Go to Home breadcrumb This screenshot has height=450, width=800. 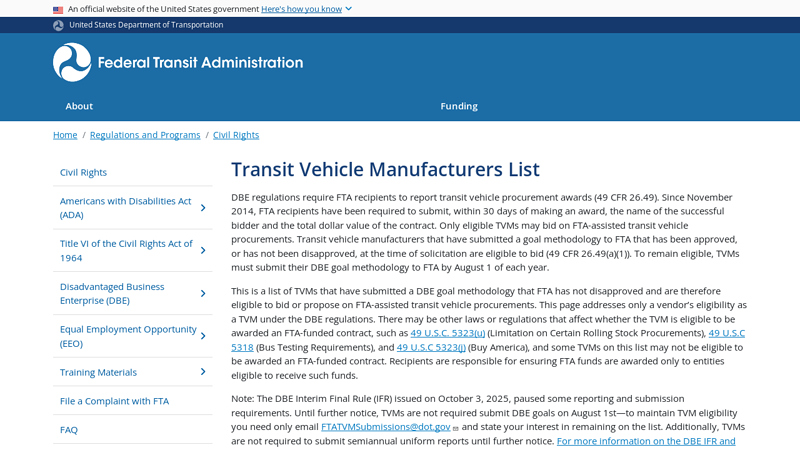point(65,135)
